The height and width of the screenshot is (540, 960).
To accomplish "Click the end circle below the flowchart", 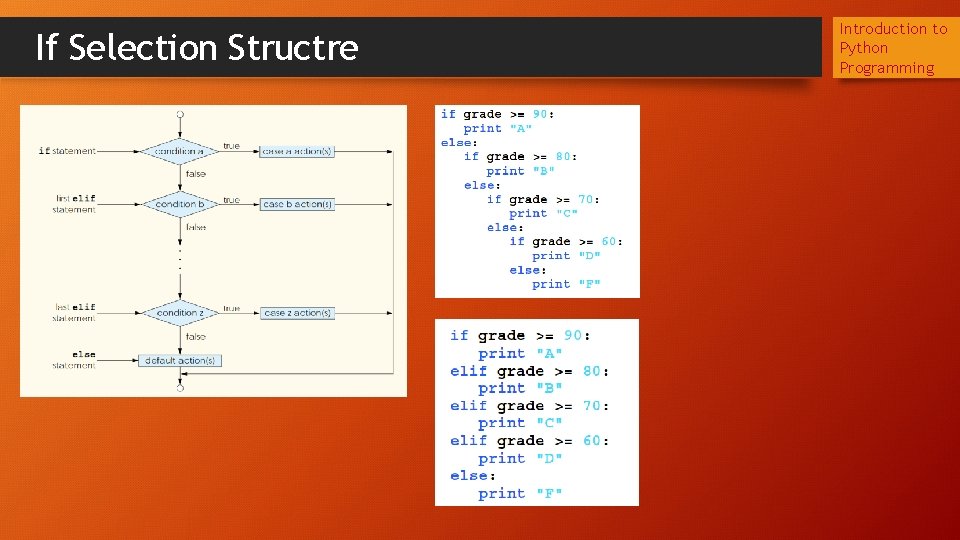I will click(x=180, y=388).
